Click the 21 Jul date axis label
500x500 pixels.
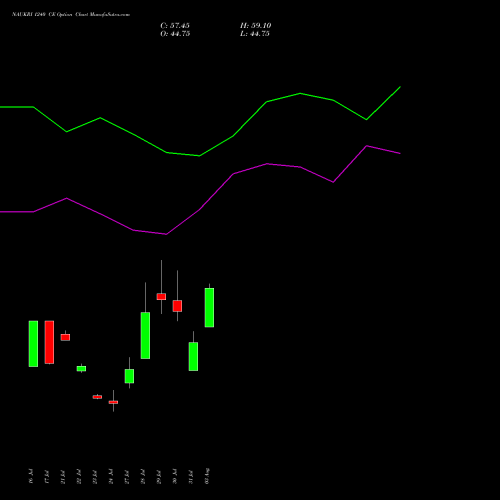click(x=63, y=476)
